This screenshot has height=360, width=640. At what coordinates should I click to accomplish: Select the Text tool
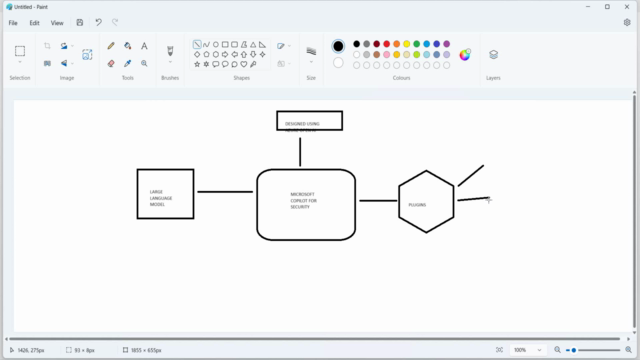pos(144,46)
